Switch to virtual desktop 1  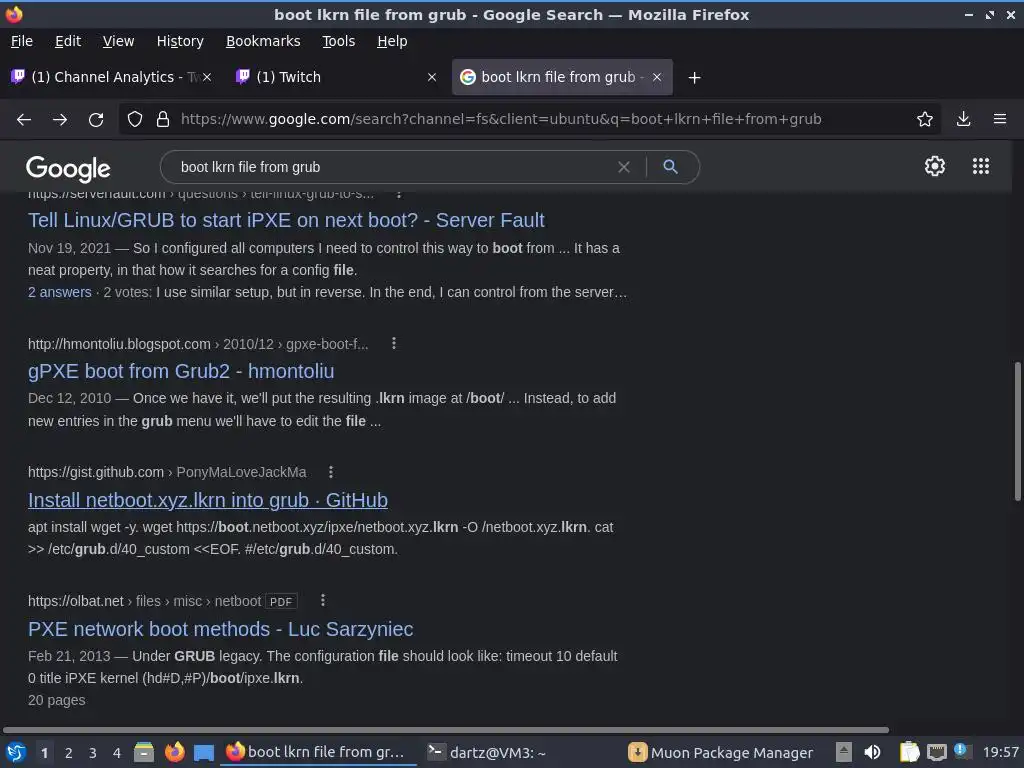pos(44,753)
